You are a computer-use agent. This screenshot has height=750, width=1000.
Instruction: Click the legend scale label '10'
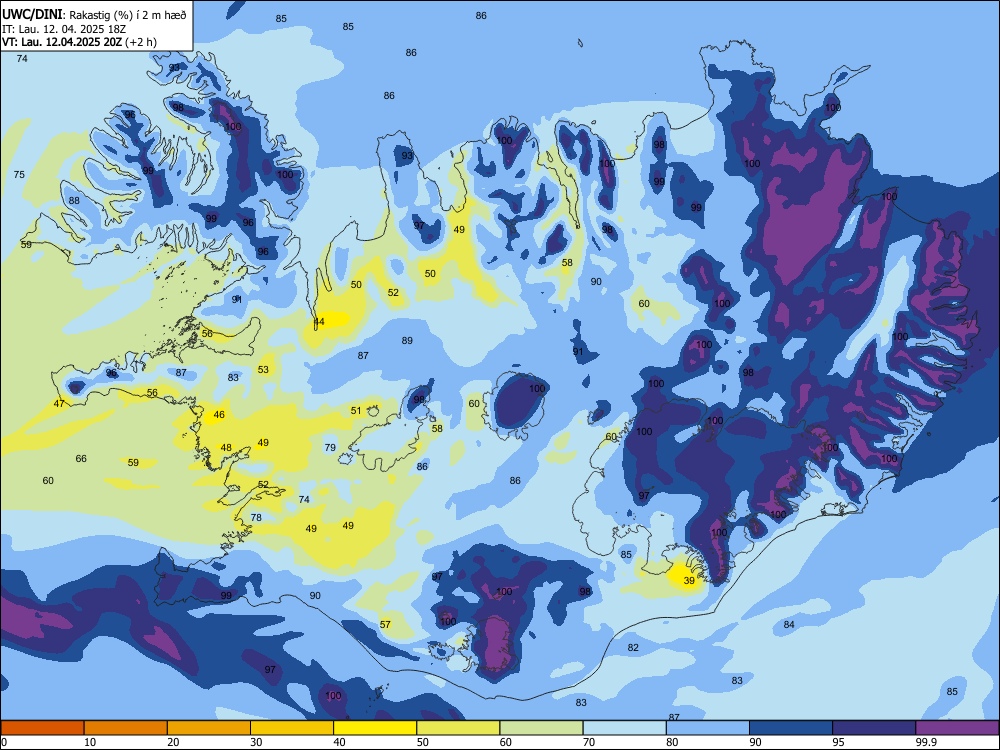(x=90, y=742)
